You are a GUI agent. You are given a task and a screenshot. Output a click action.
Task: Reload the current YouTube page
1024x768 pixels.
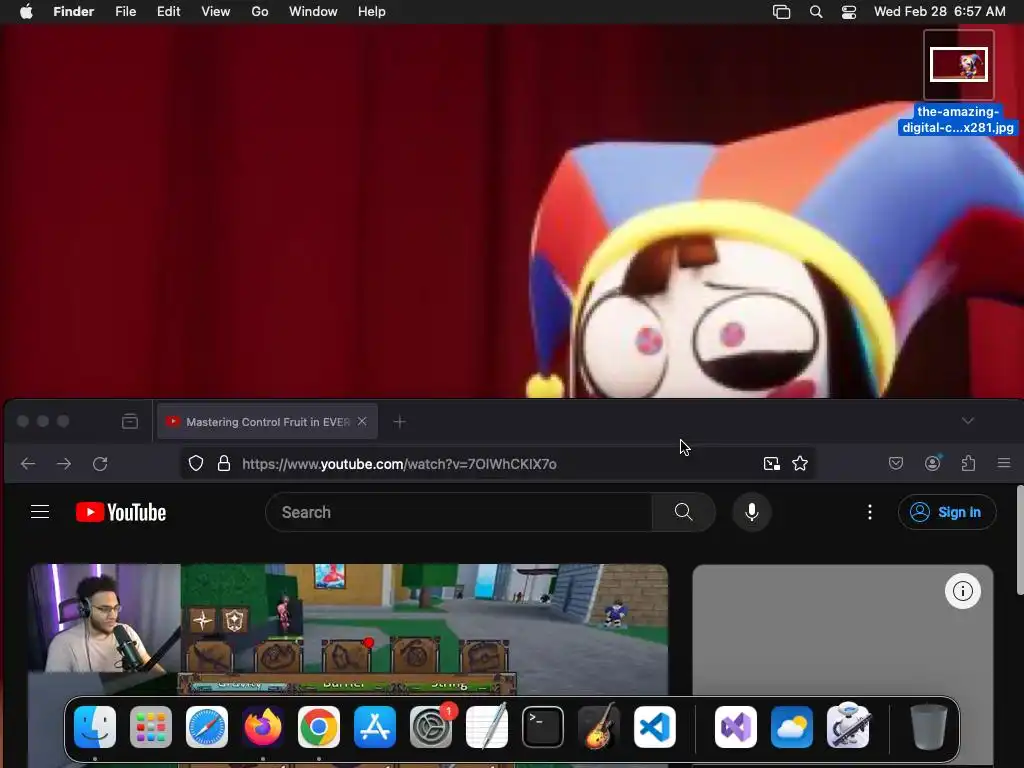[x=100, y=464]
